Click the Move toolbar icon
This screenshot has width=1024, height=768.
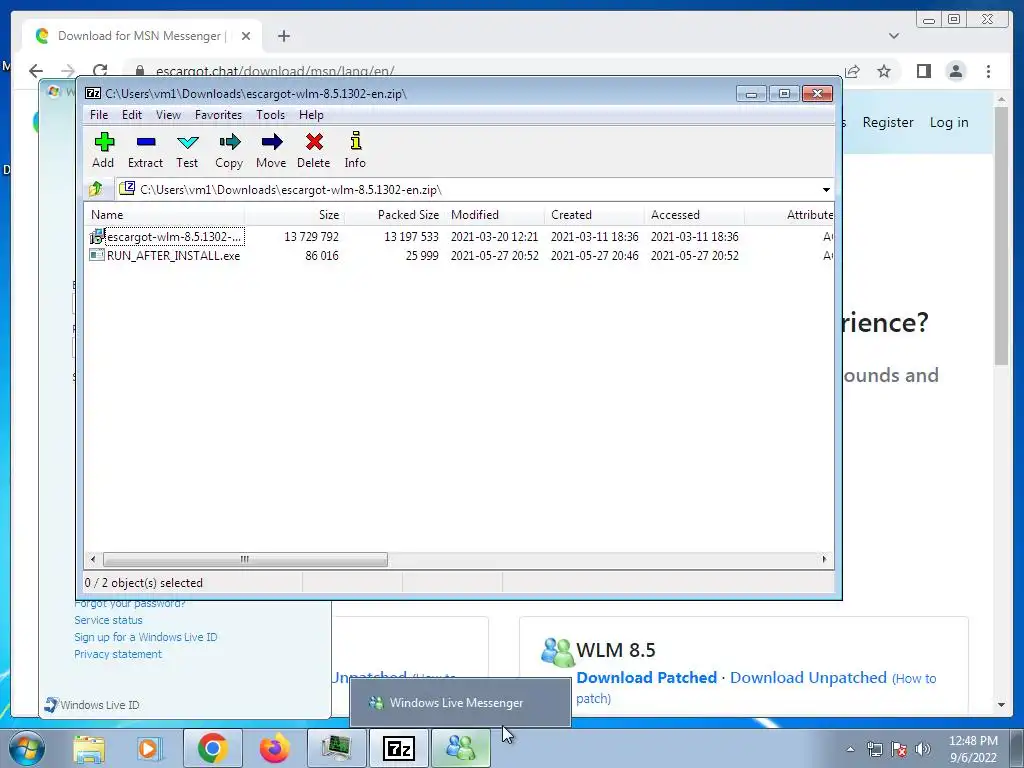pyautogui.click(x=271, y=150)
